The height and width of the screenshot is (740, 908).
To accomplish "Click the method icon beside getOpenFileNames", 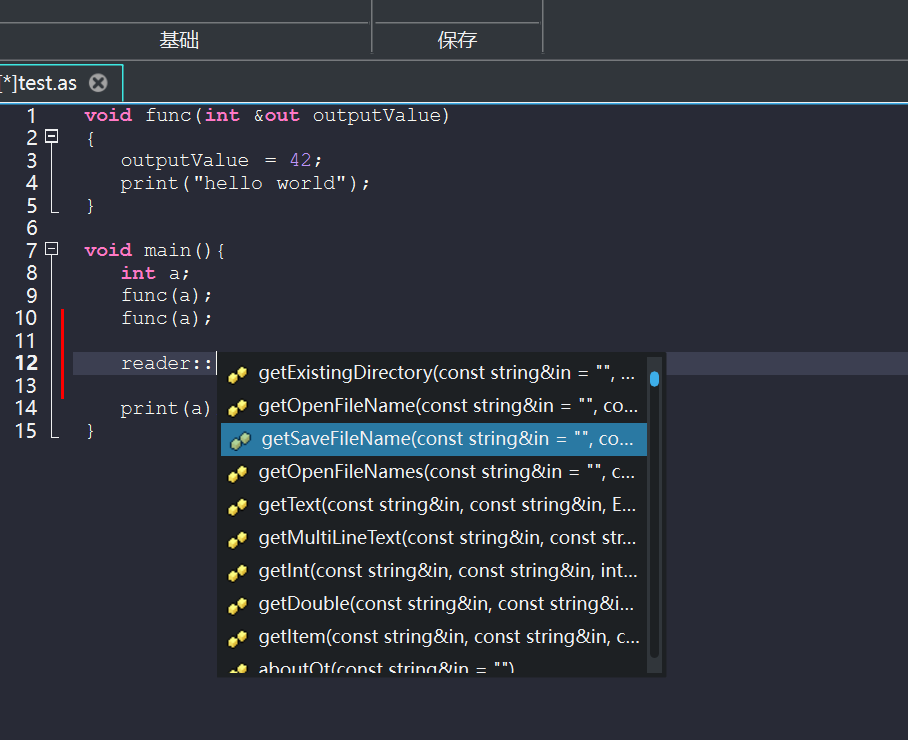I will tap(237, 474).
